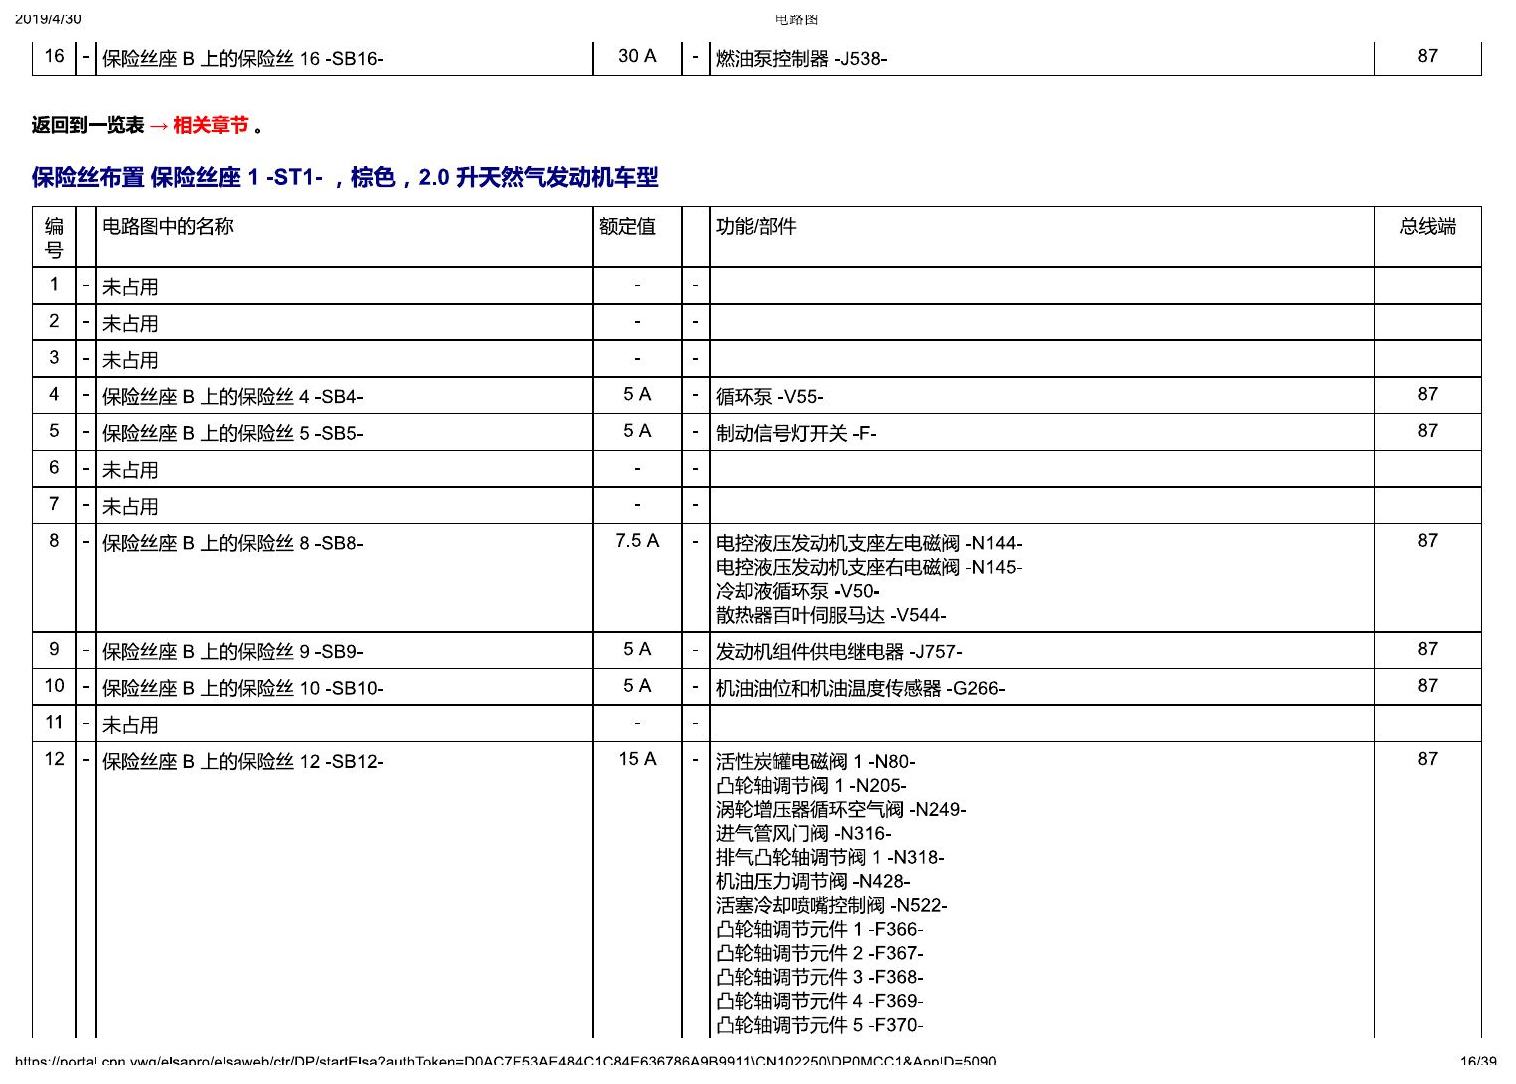Click 未占用 in row 11
Screen dimensions: 1516x1084
(x=130, y=725)
